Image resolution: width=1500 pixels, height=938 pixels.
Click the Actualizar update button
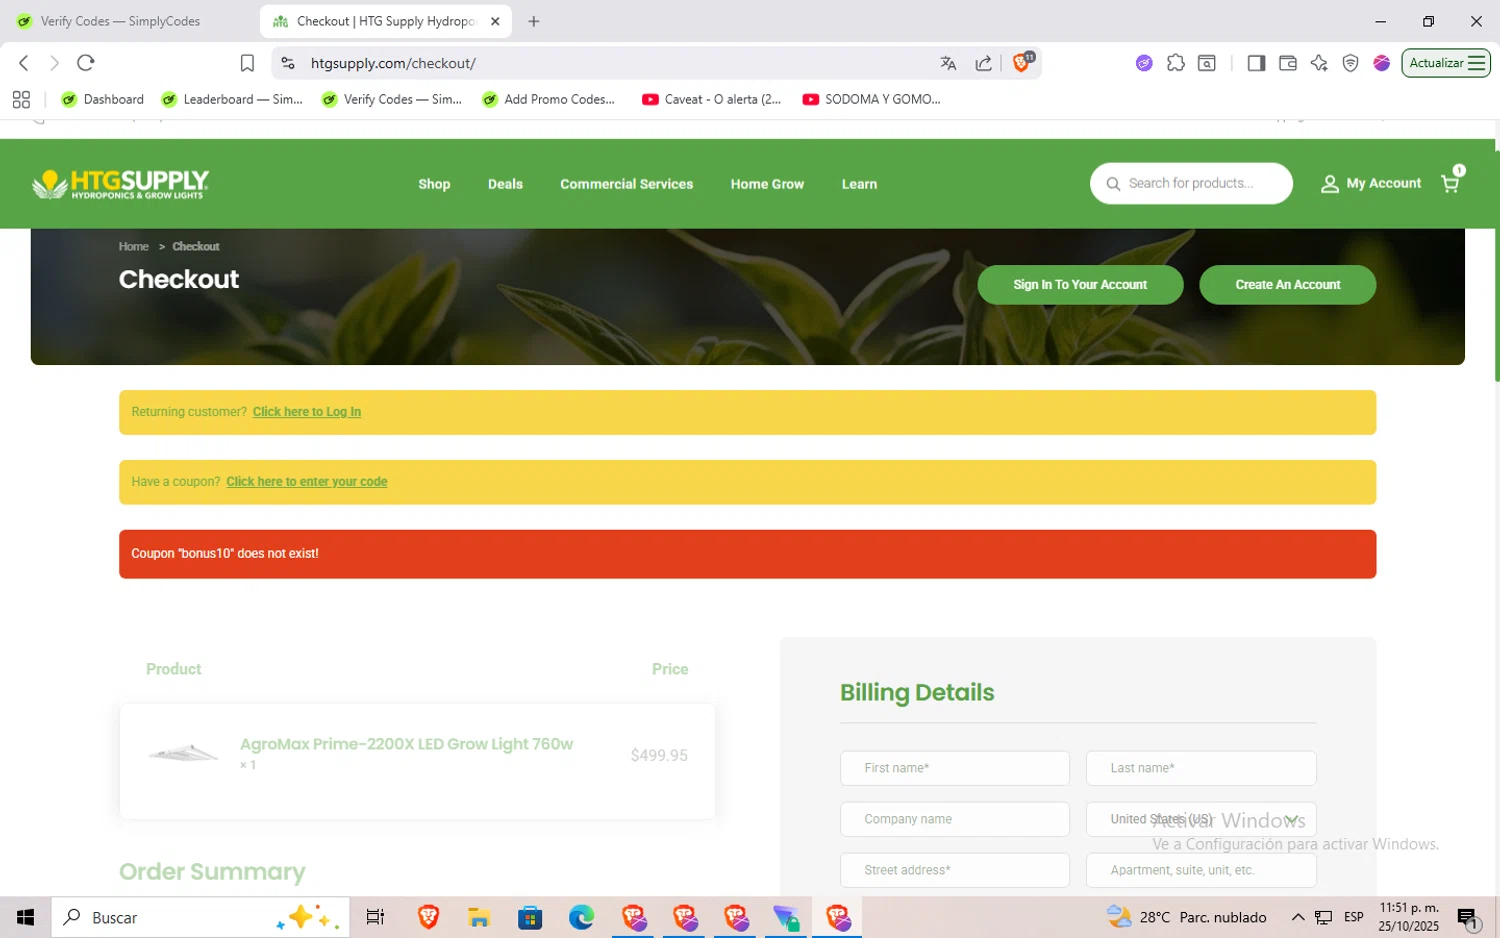pos(1446,63)
